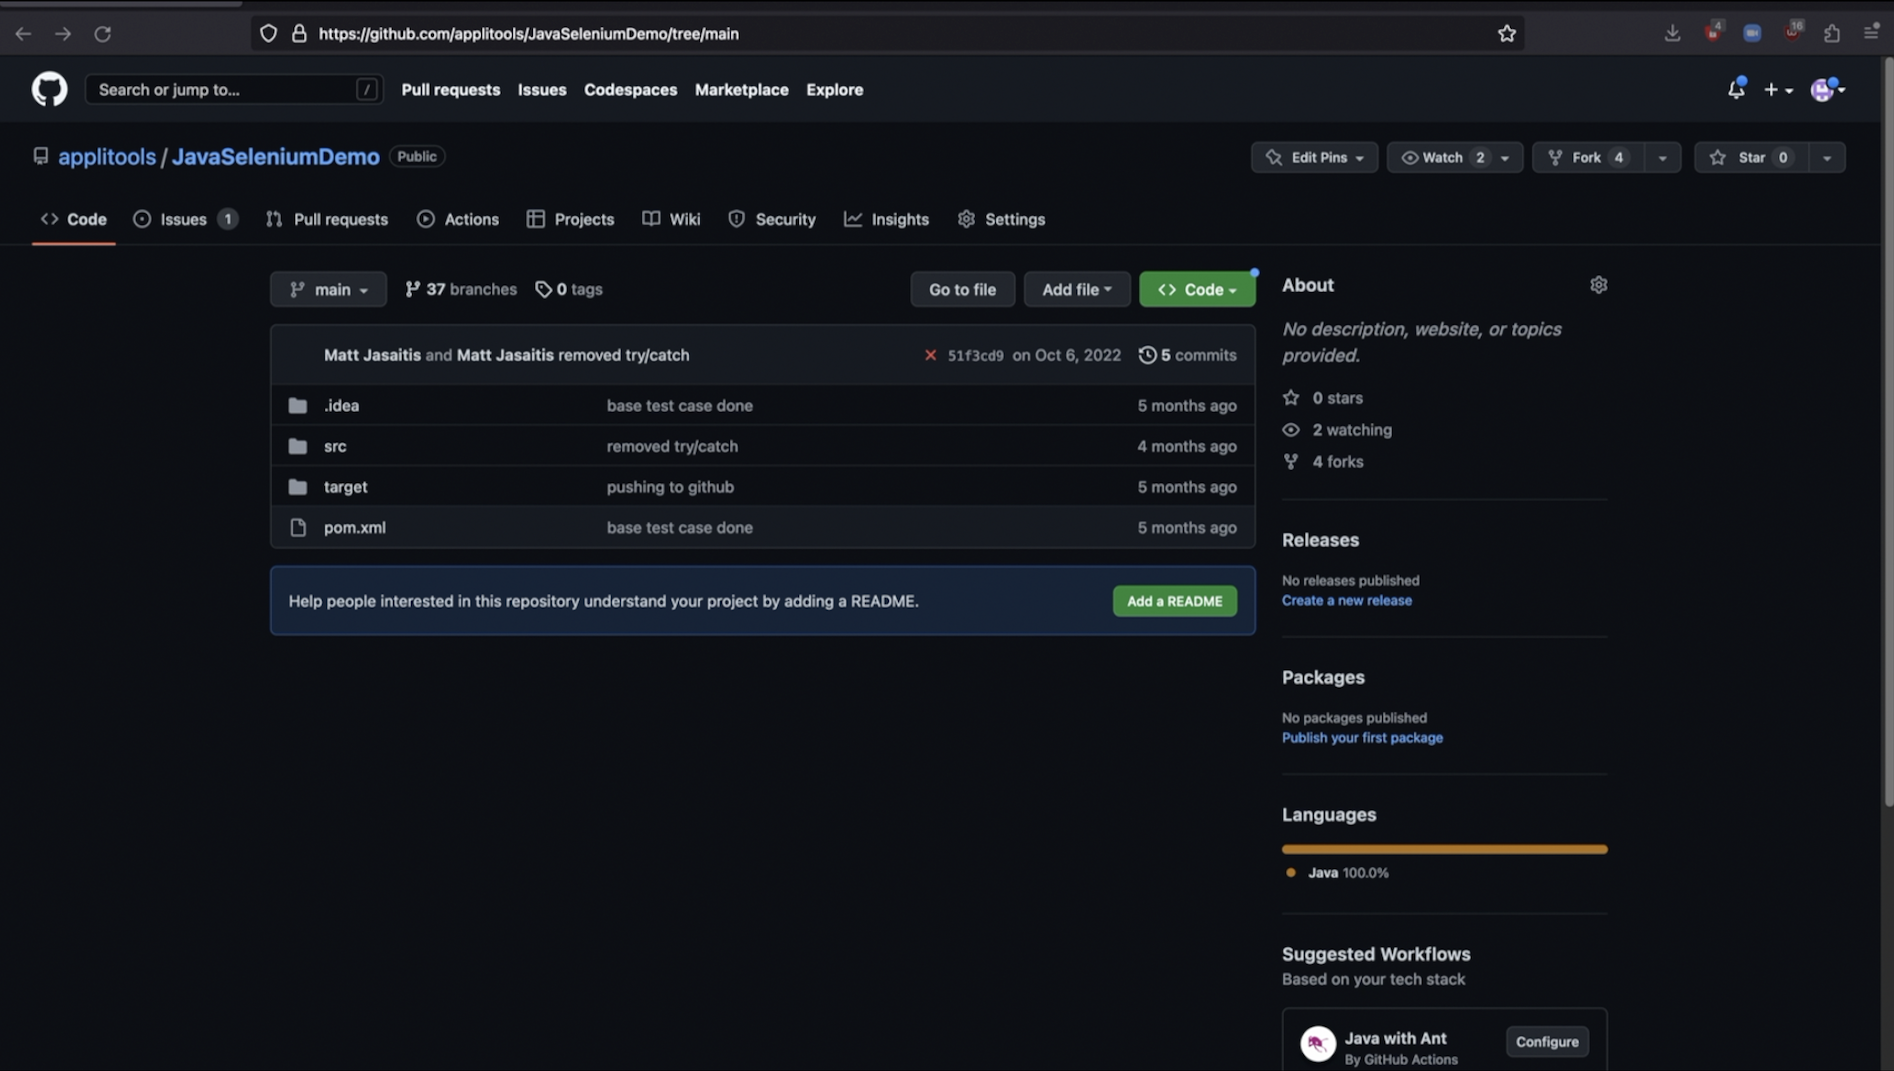
Task: View the 5 commits history
Action: pyautogui.click(x=1187, y=355)
